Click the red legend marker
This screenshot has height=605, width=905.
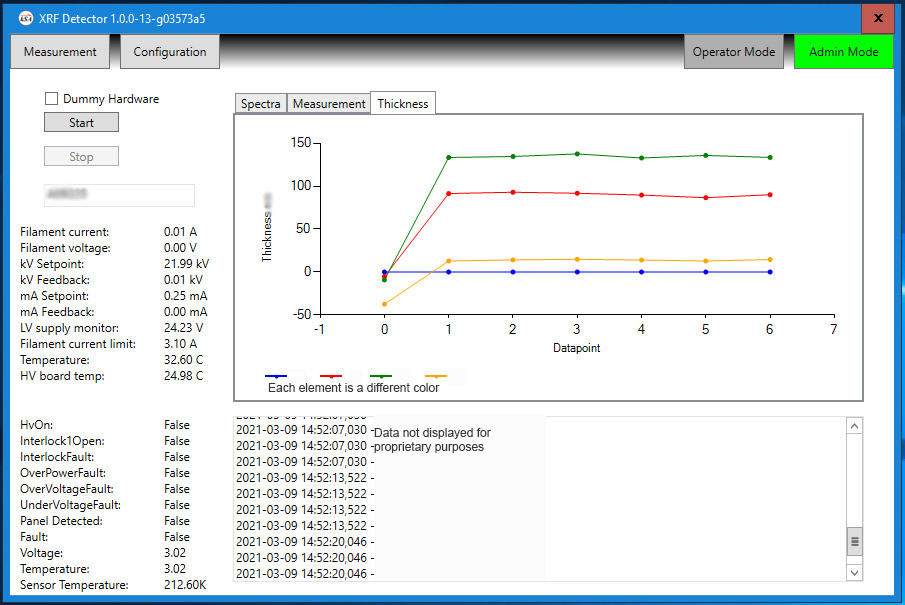click(331, 376)
